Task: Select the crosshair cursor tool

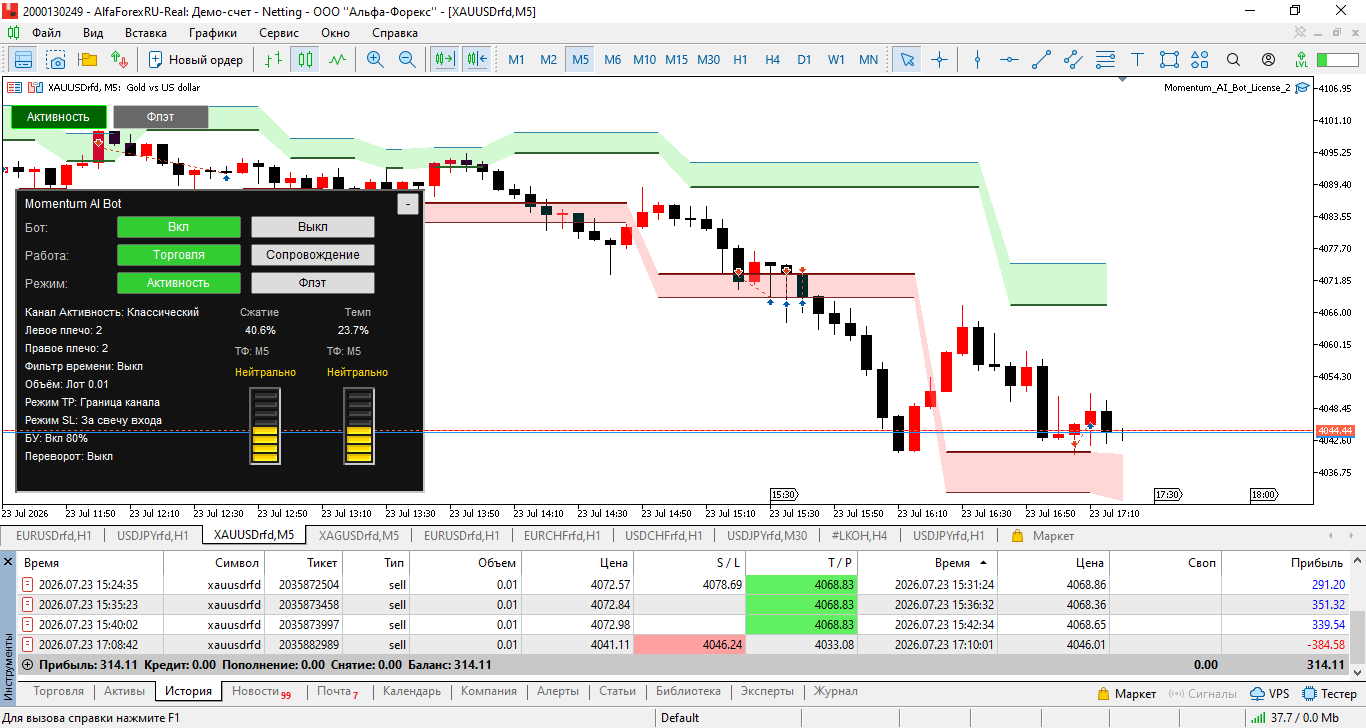Action: click(x=939, y=60)
